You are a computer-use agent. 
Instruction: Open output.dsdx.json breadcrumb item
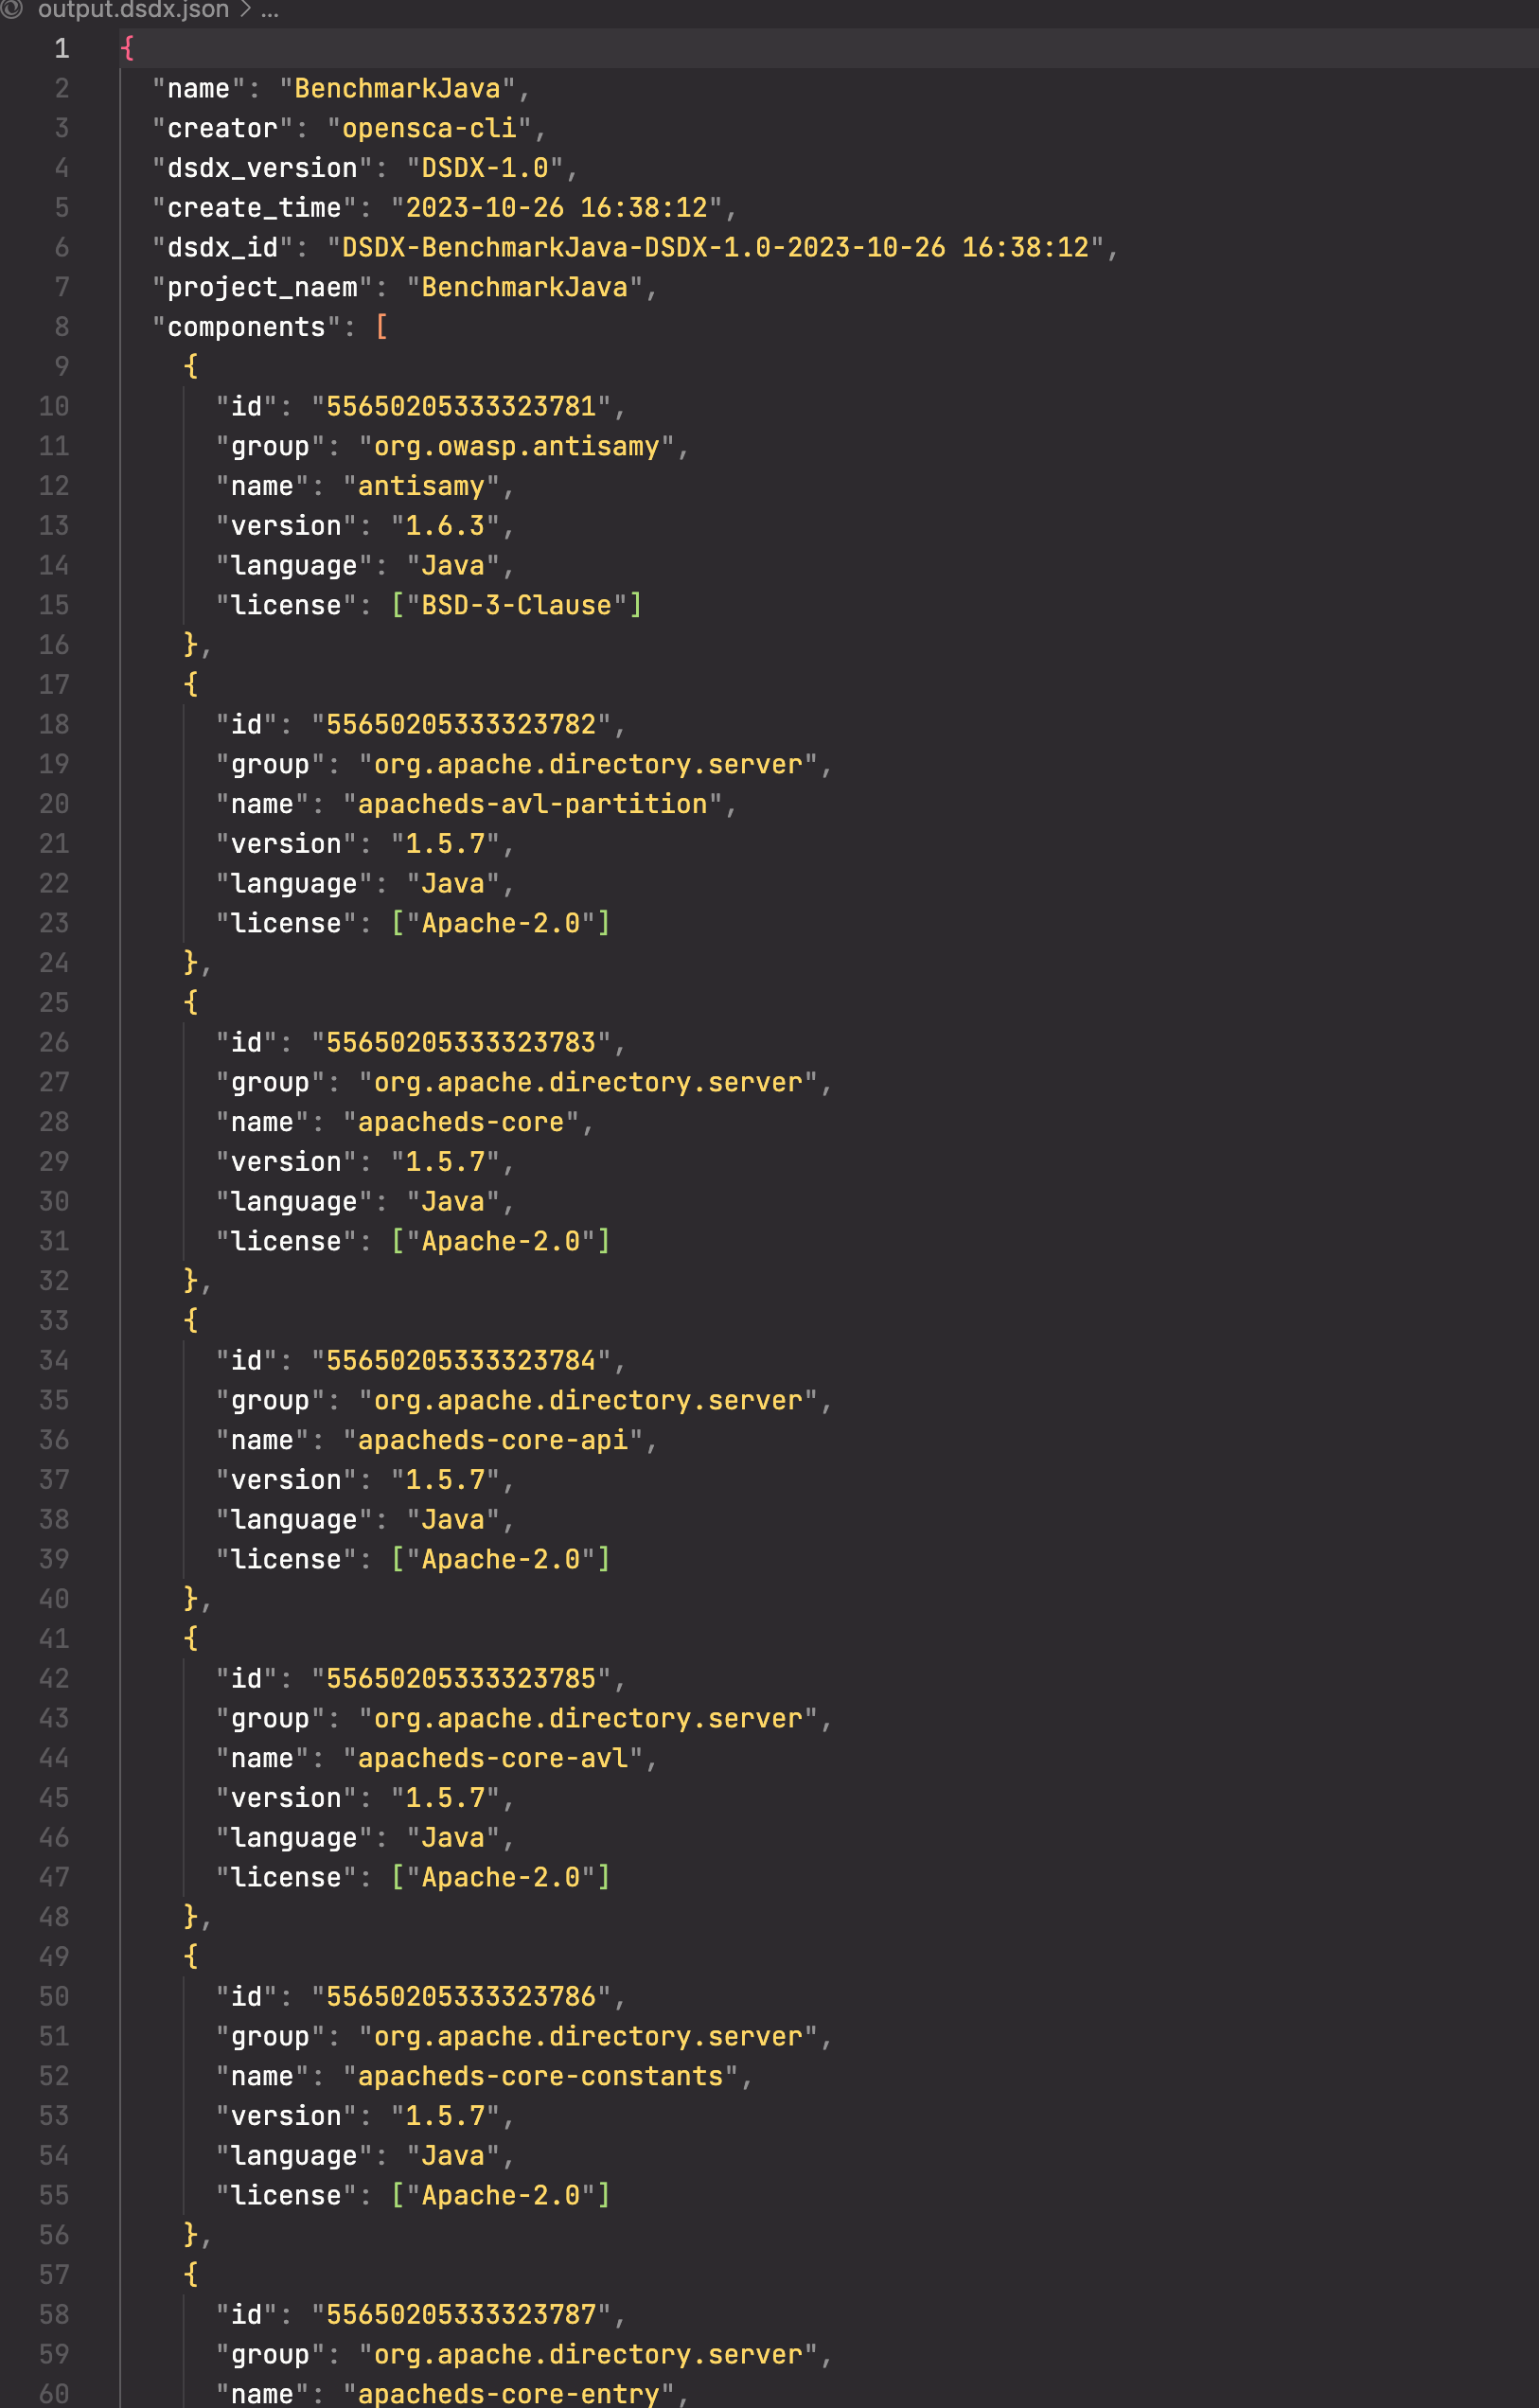133,10
